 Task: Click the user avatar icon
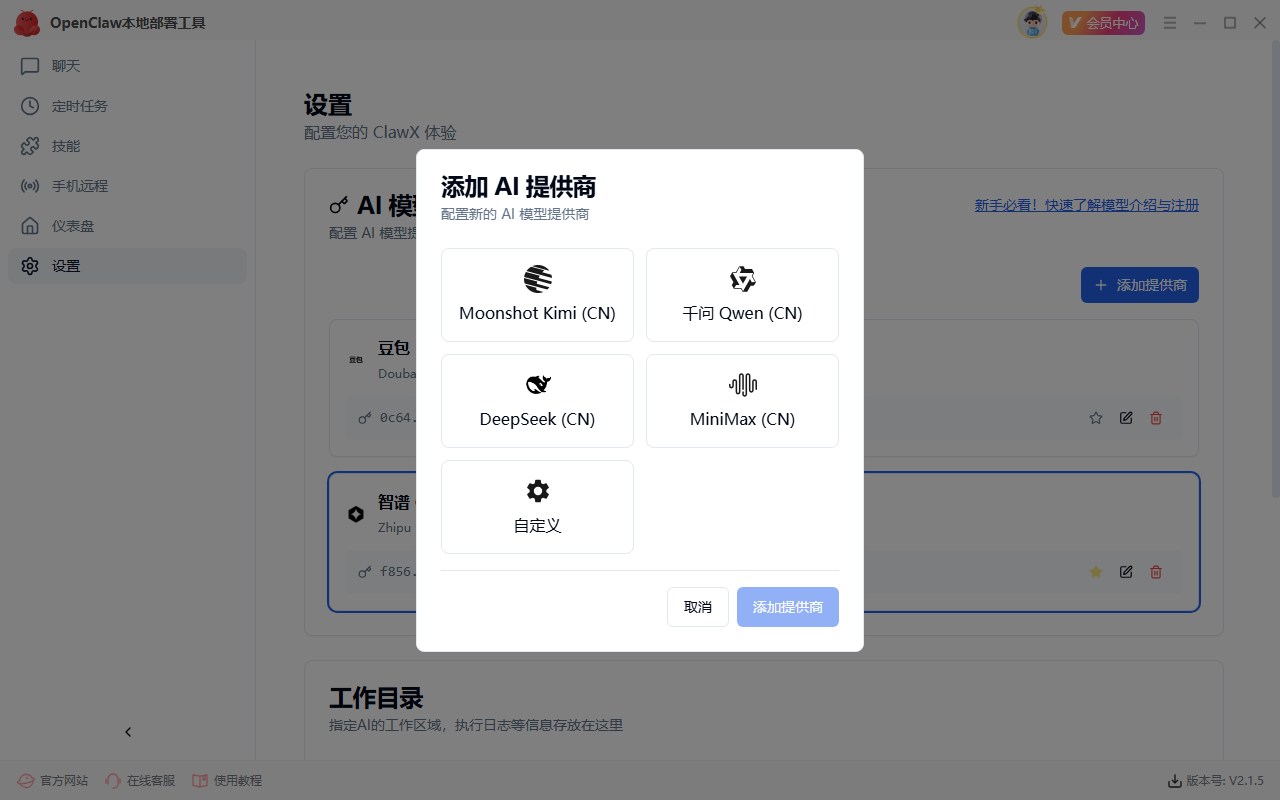click(x=1032, y=22)
